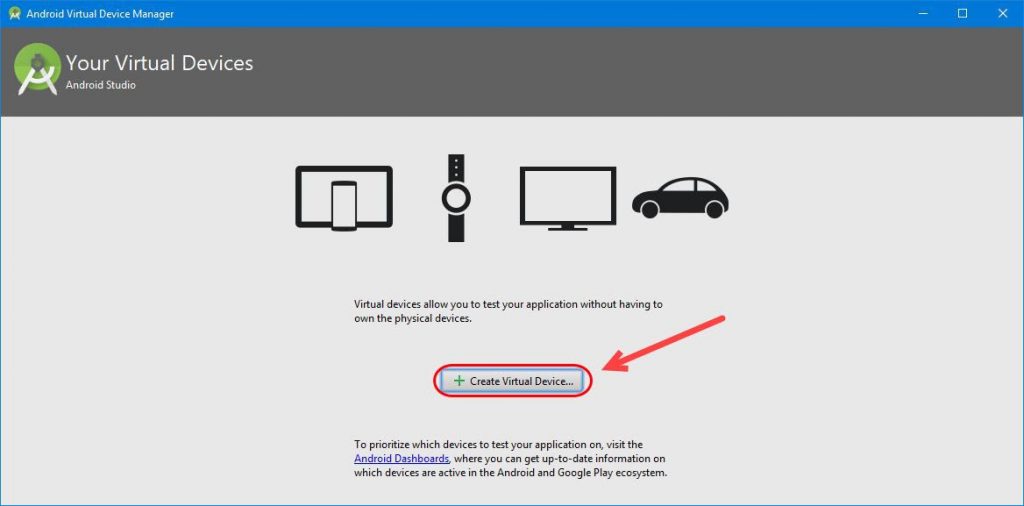Click the small app icon in title bar

tap(15, 13)
